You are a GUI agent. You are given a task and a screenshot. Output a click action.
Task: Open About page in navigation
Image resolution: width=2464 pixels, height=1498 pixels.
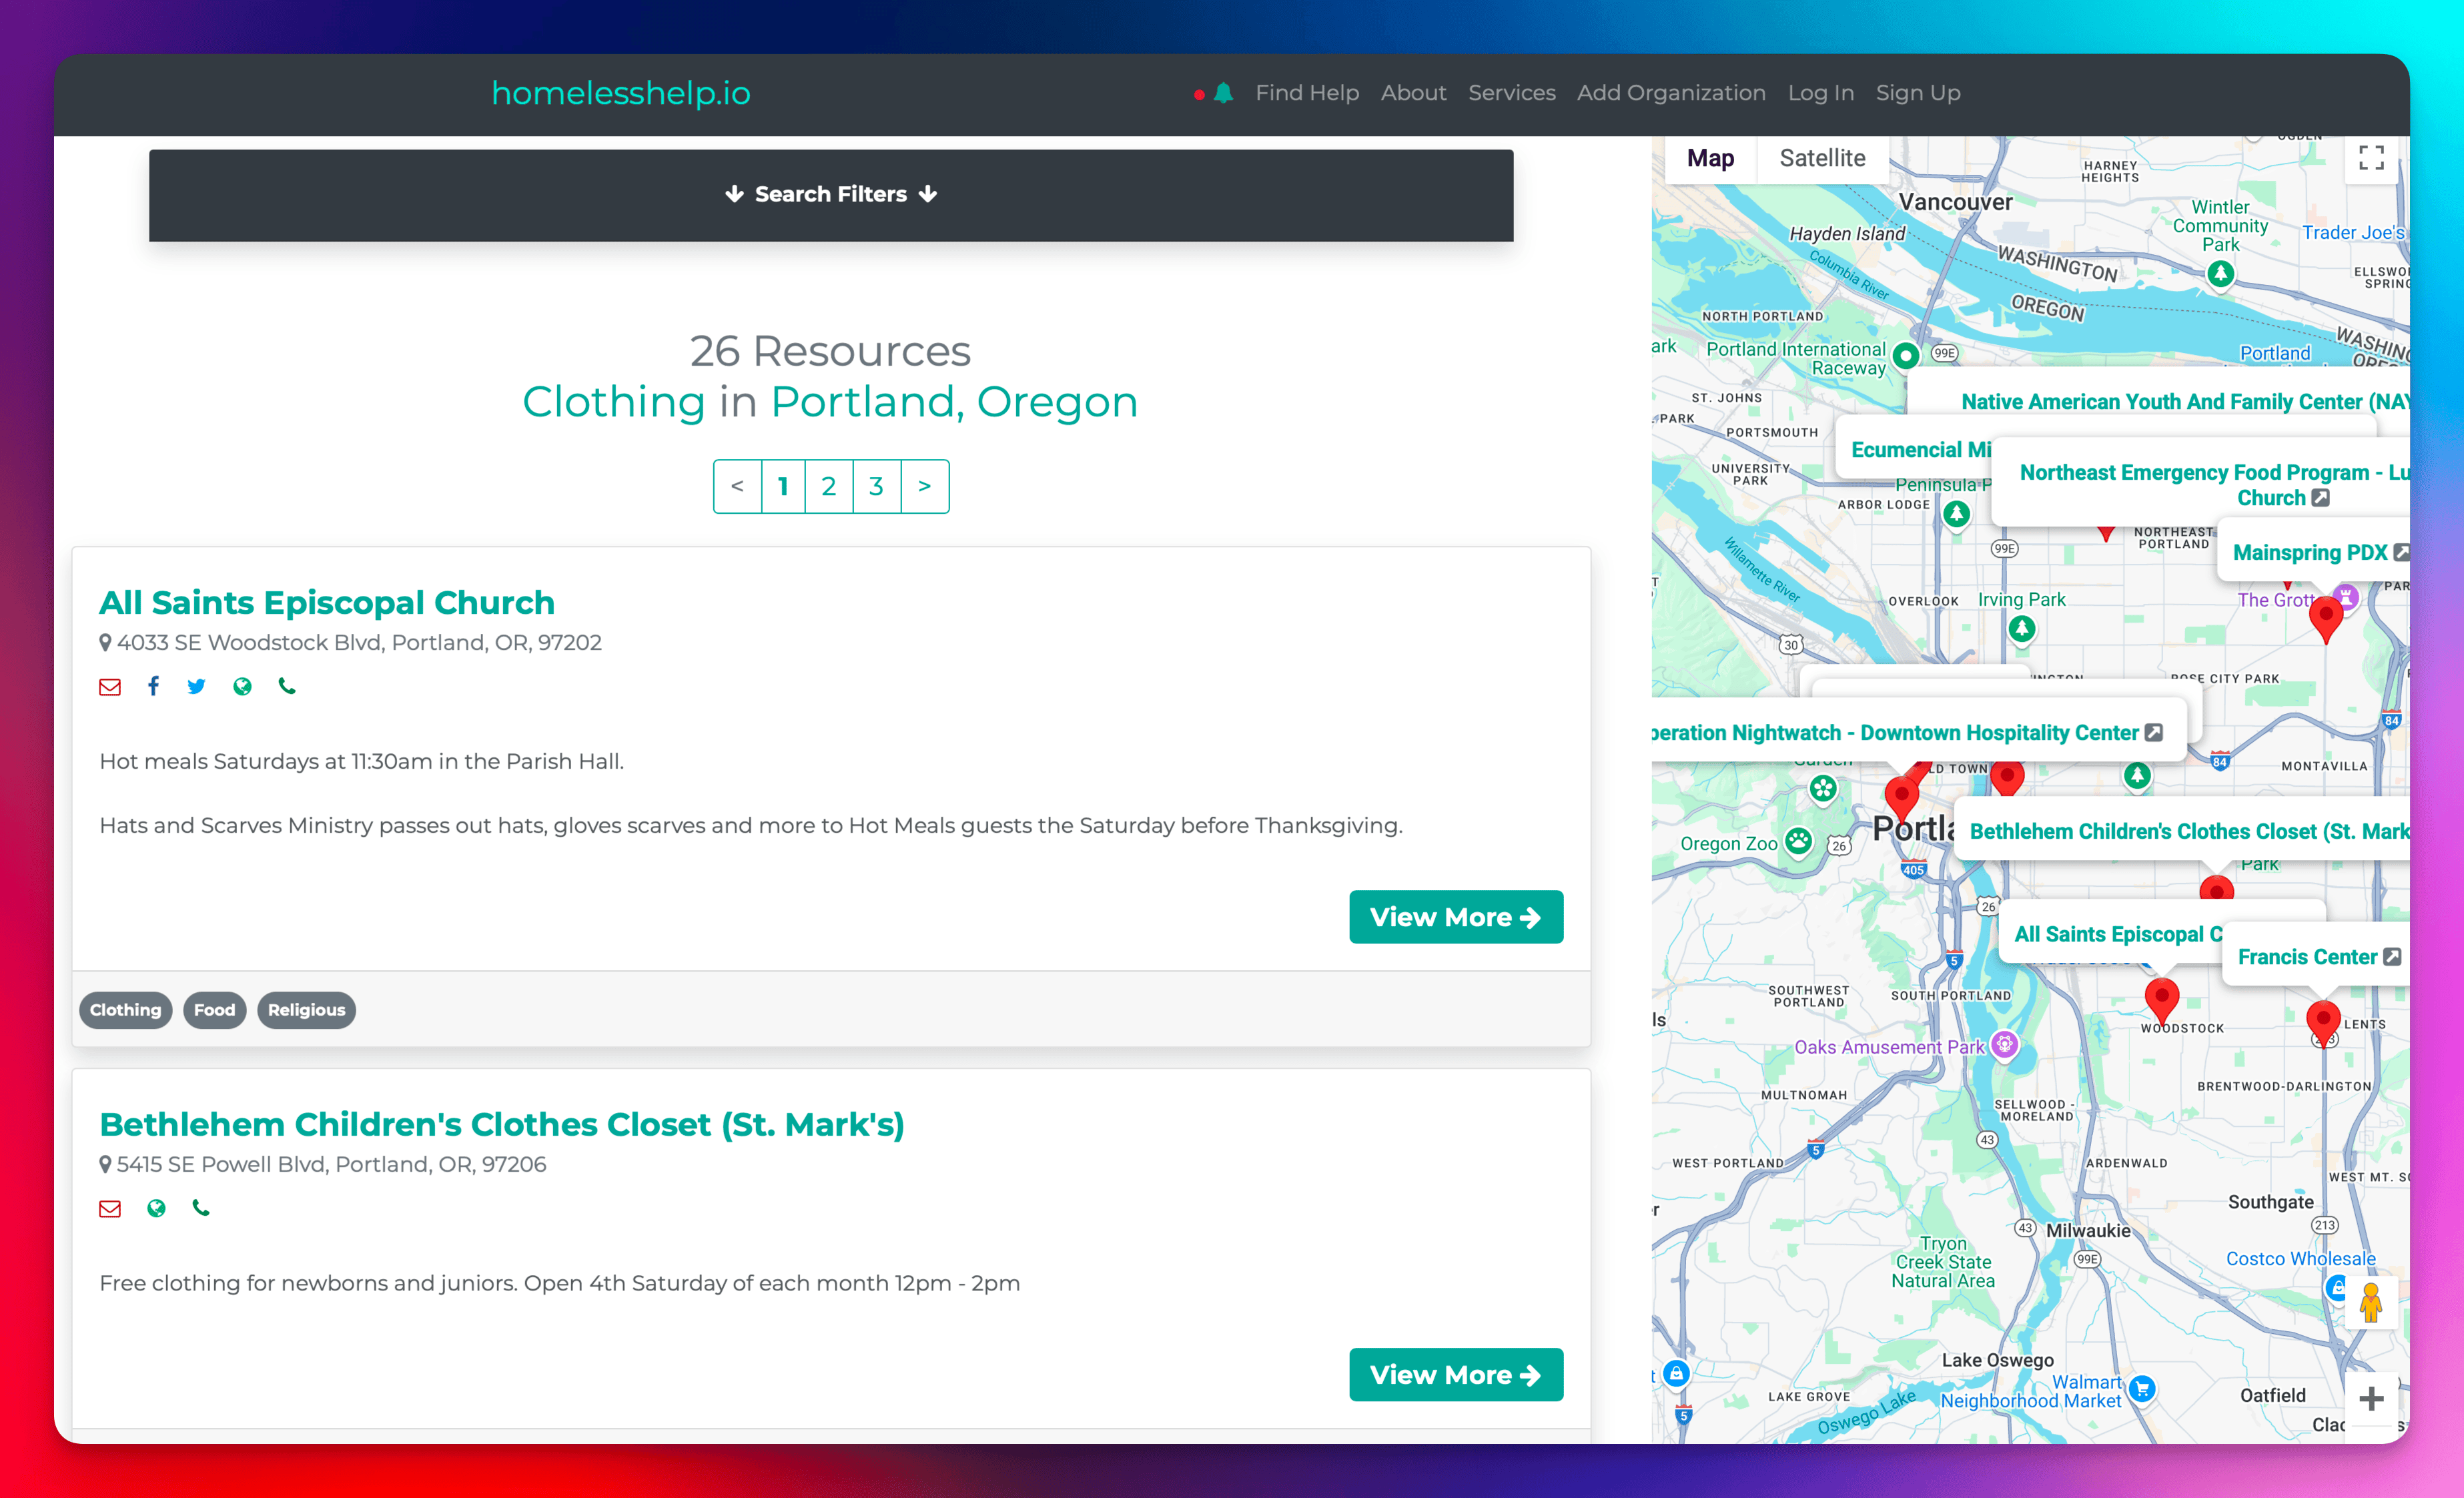(x=1413, y=93)
